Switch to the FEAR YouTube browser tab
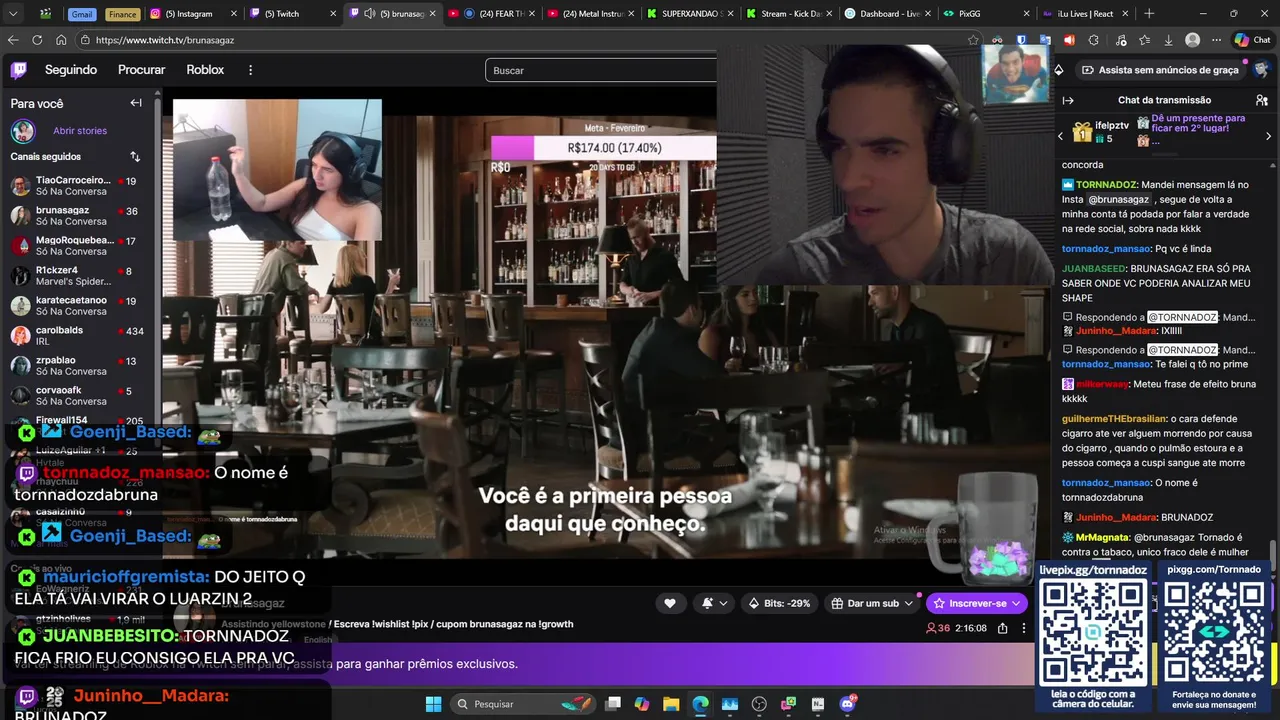 click(x=493, y=13)
